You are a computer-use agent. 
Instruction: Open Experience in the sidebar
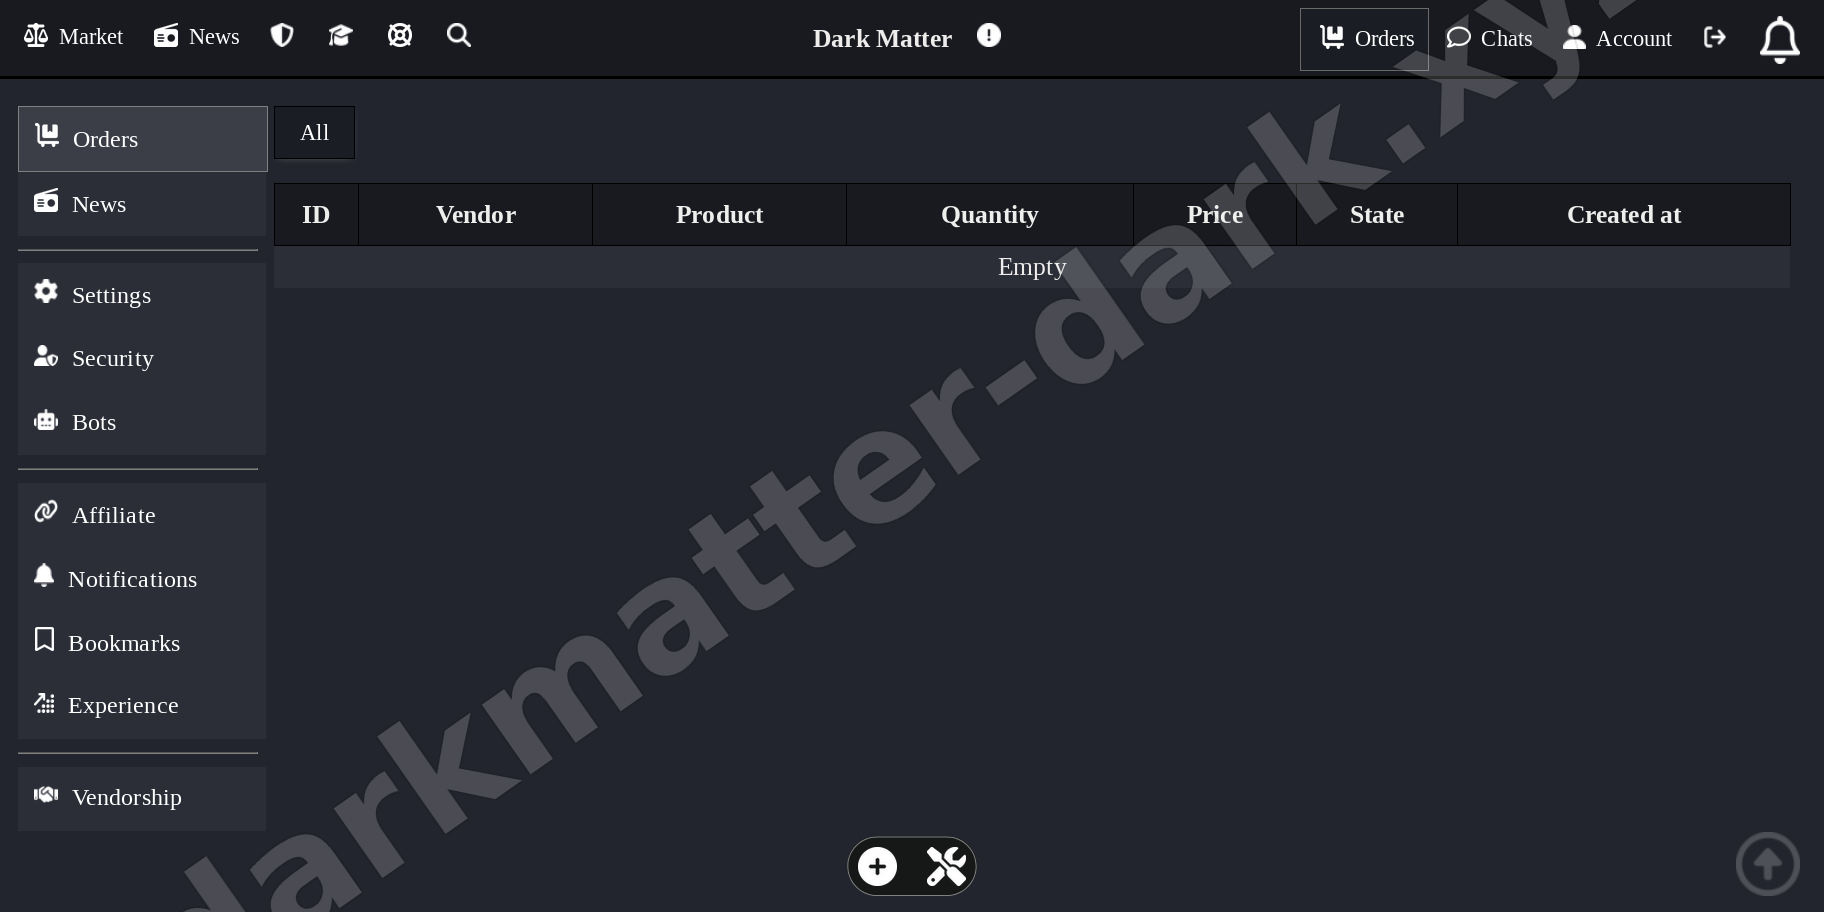click(142, 705)
